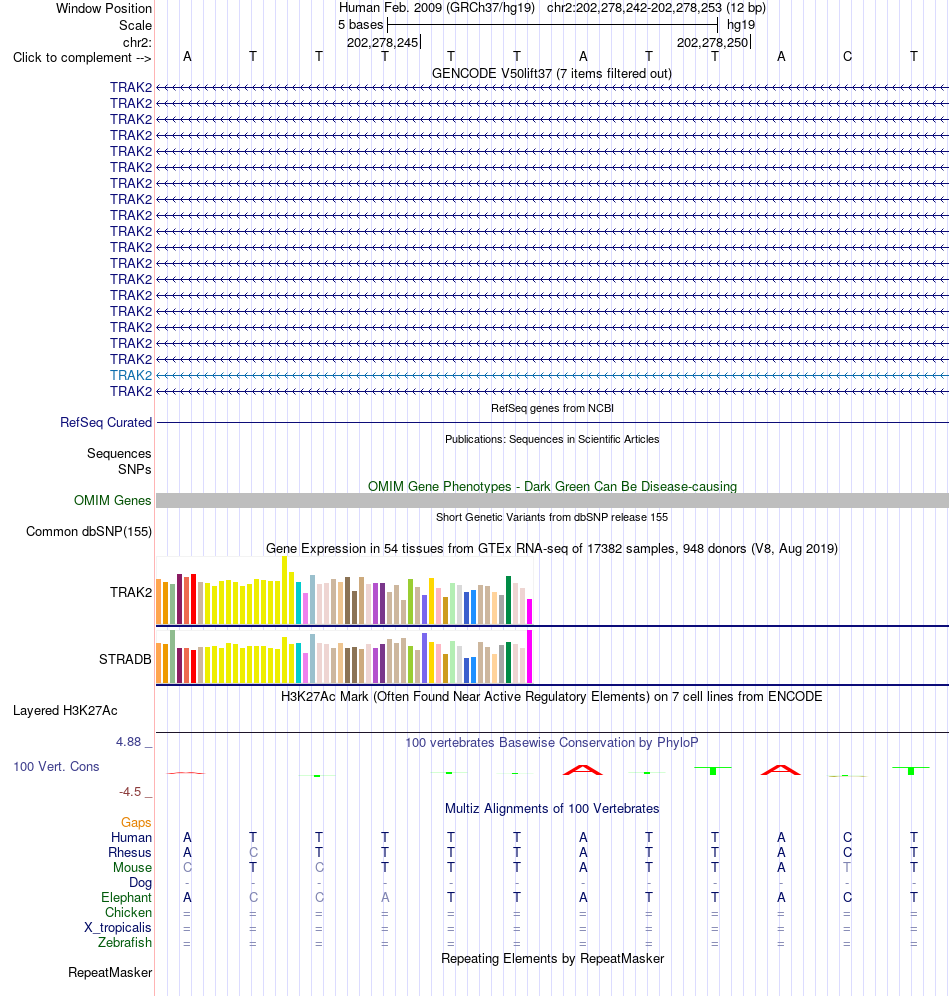Click the '100 Vert. Cons' label
This screenshot has height=996, width=950.
[57, 767]
